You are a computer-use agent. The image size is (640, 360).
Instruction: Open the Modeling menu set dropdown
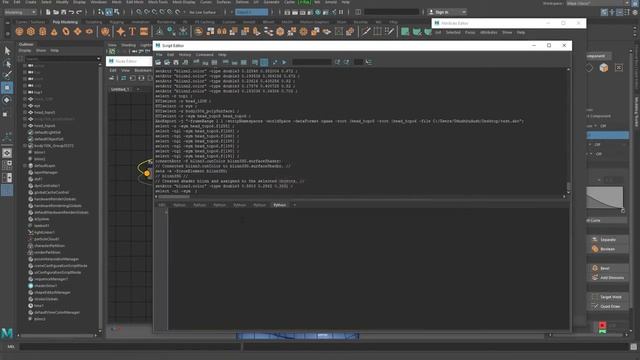[20, 12]
